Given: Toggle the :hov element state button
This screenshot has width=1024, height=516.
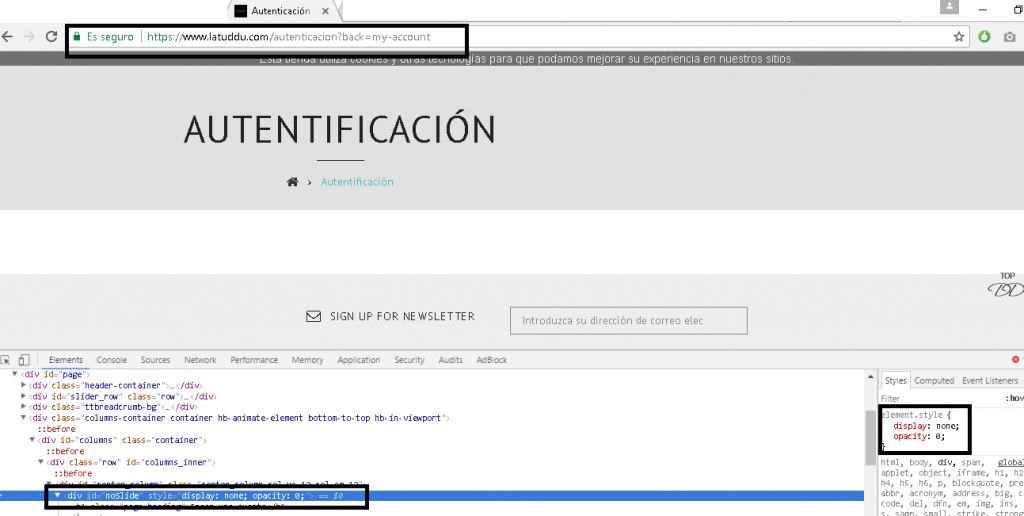Looking at the screenshot, I should coord(1014,398).
